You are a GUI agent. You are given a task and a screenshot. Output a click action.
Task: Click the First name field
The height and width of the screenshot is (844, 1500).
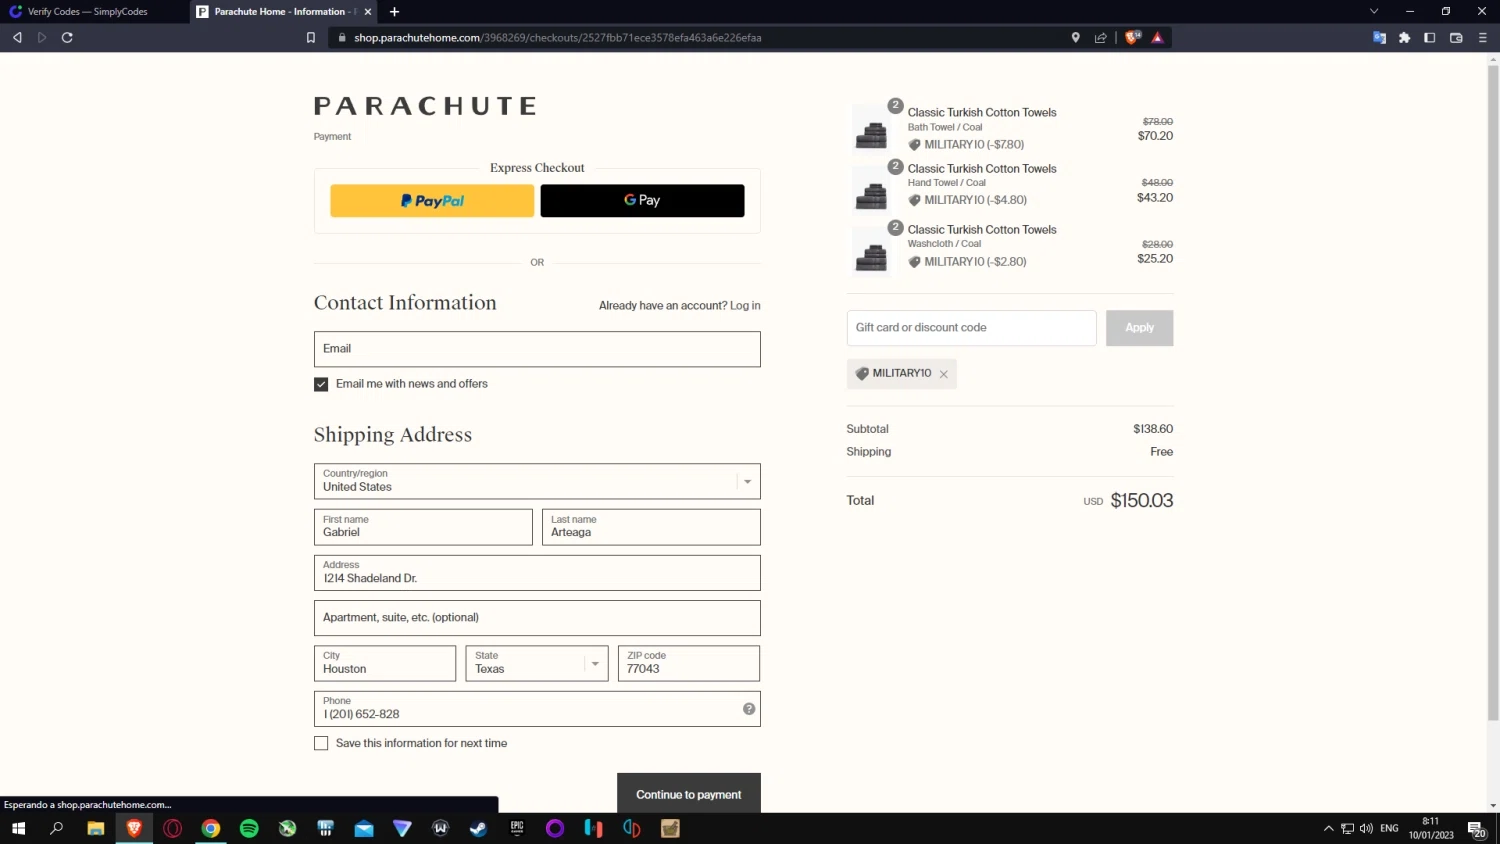(423, 527)
